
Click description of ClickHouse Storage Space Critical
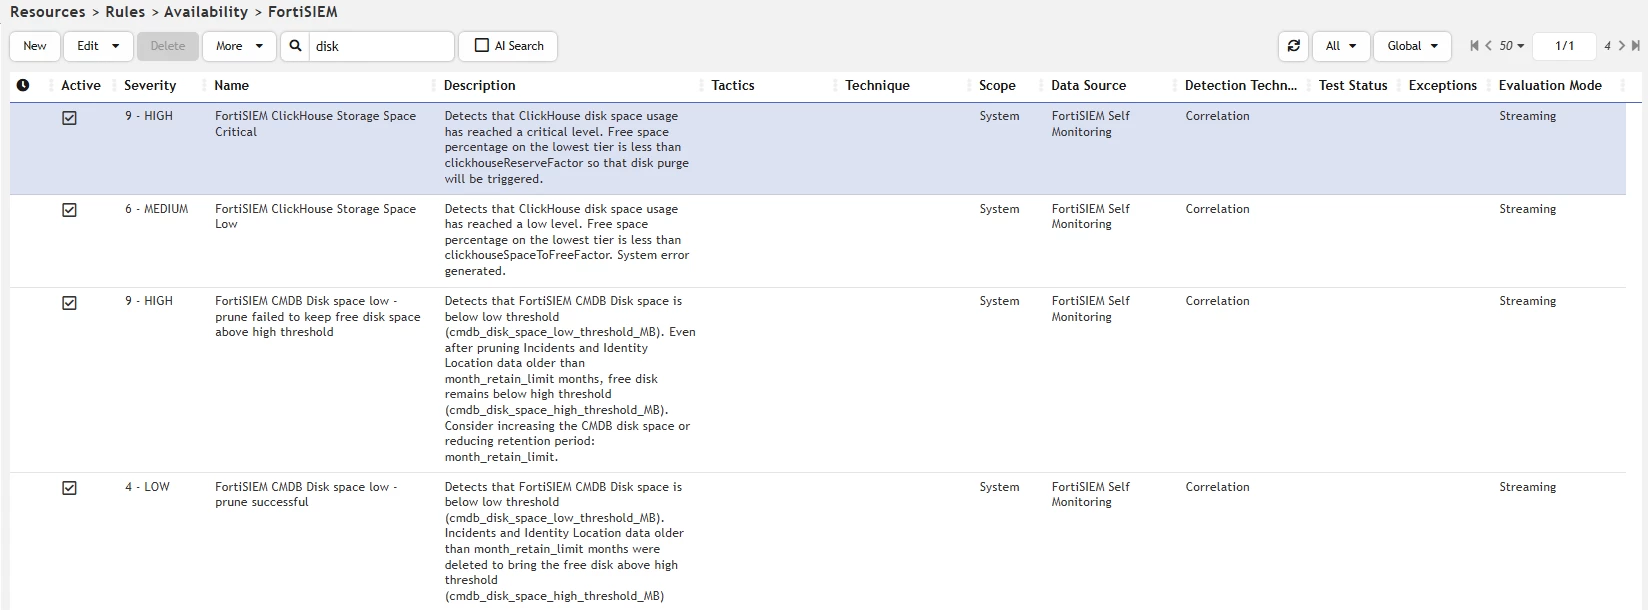click(x=567, y=148)
